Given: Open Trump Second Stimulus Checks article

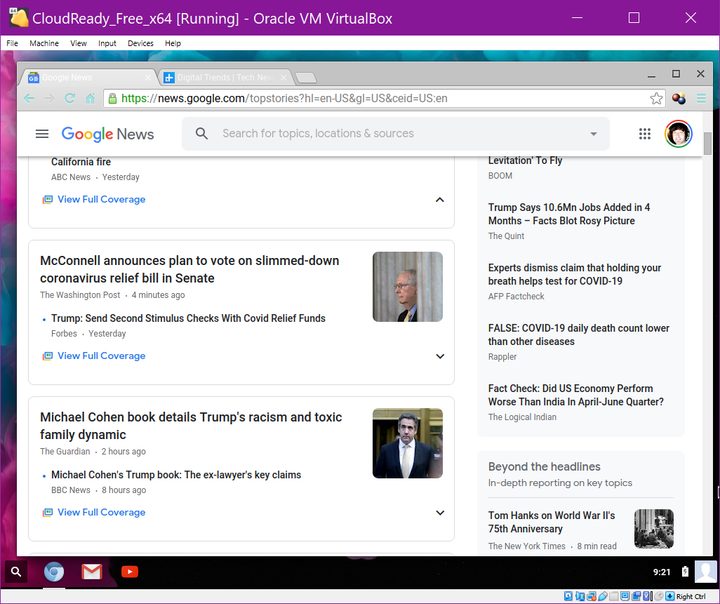Looking at the screenshot, I should 188,318.
